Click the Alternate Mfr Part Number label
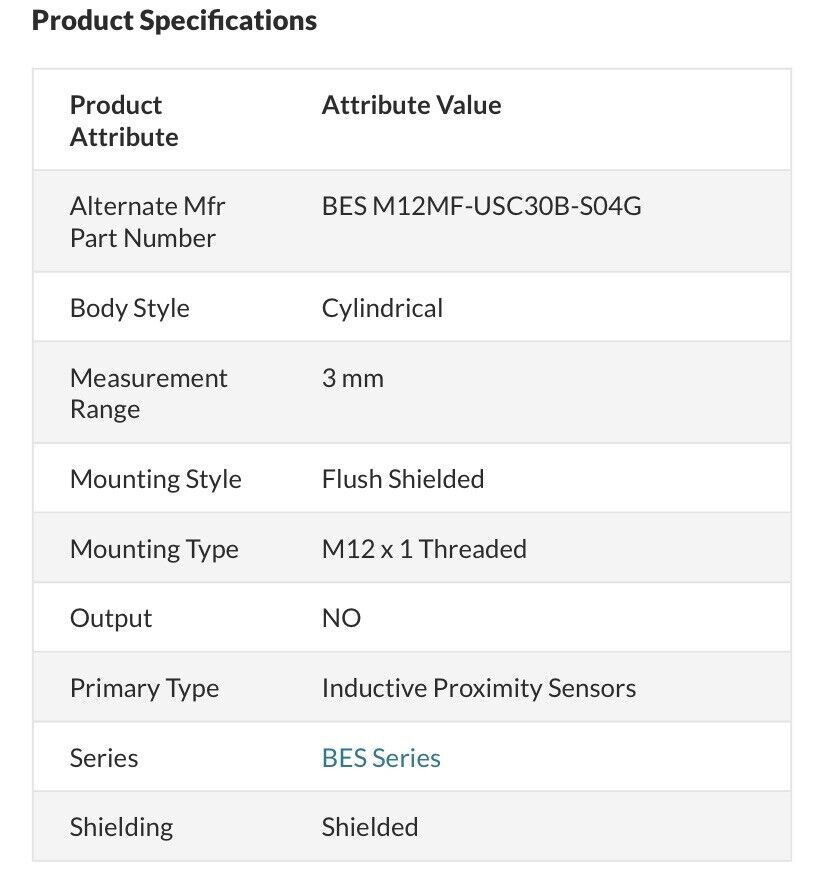Screen dimensions: 828x894 (x=148, y=222)
